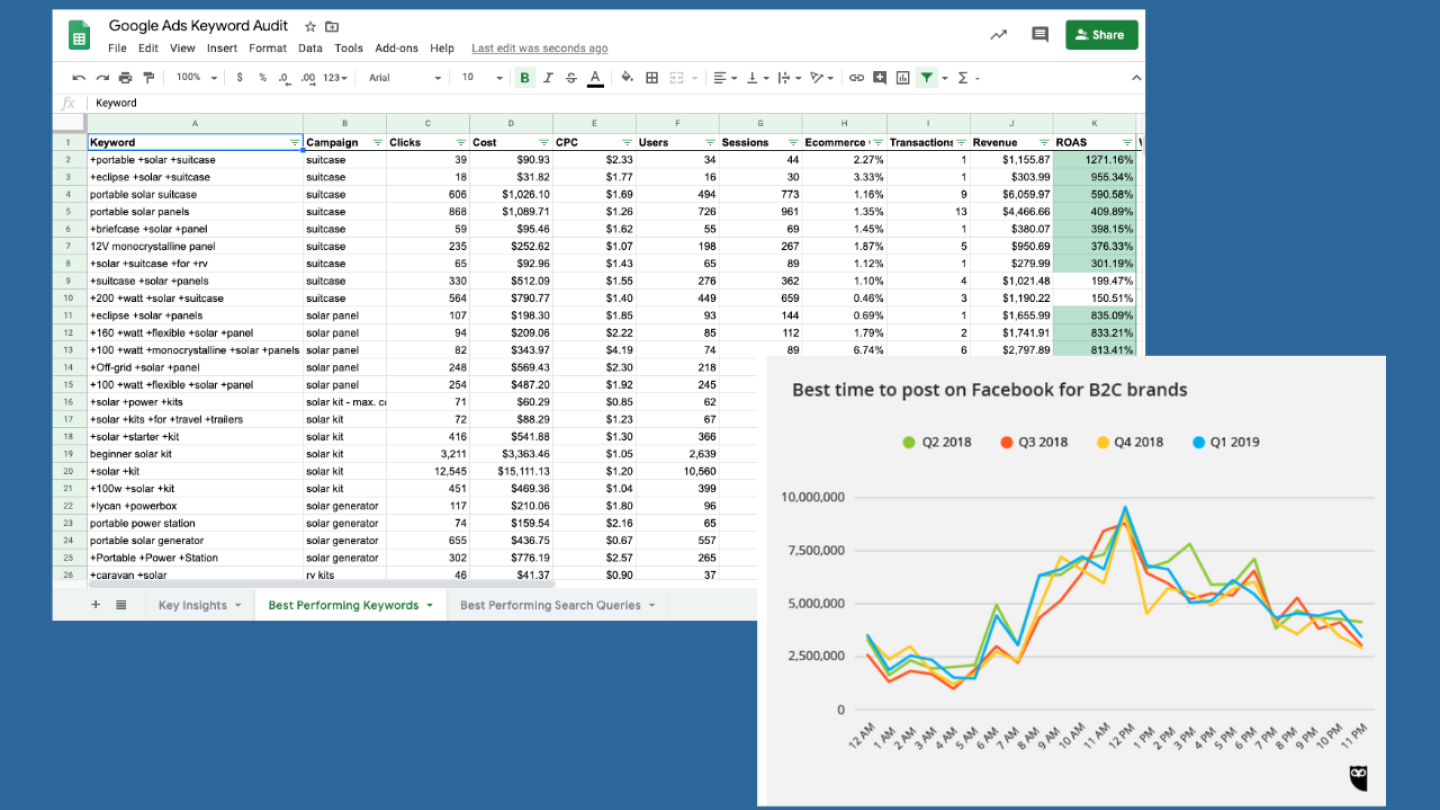Select the Best Performing Keywords tab

click(x=350, y=605)
